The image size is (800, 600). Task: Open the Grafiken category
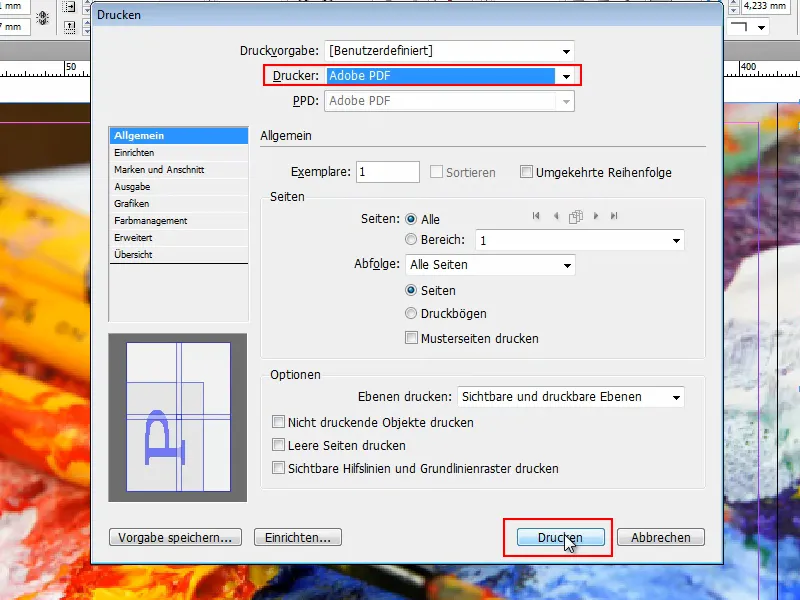pyautogui.click(x=179, y=204)
